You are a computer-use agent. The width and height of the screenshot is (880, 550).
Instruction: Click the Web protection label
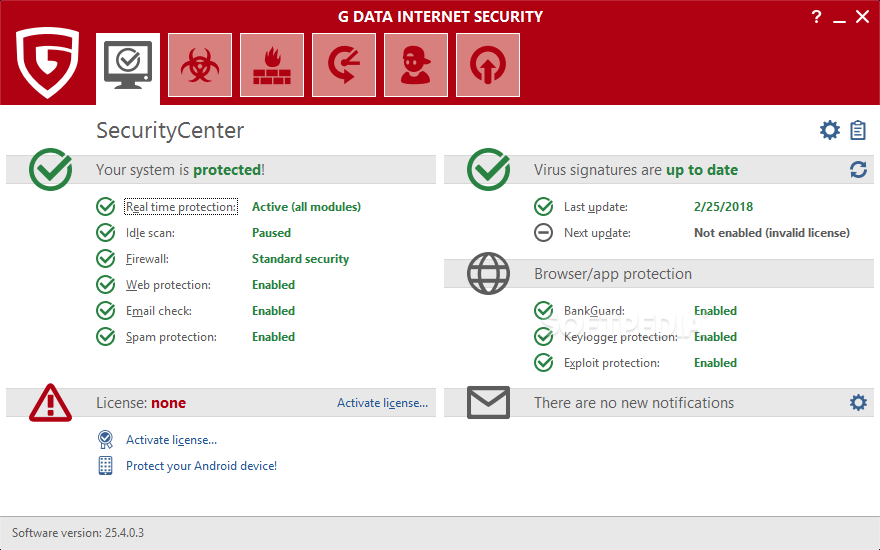(x=168, y=285)
